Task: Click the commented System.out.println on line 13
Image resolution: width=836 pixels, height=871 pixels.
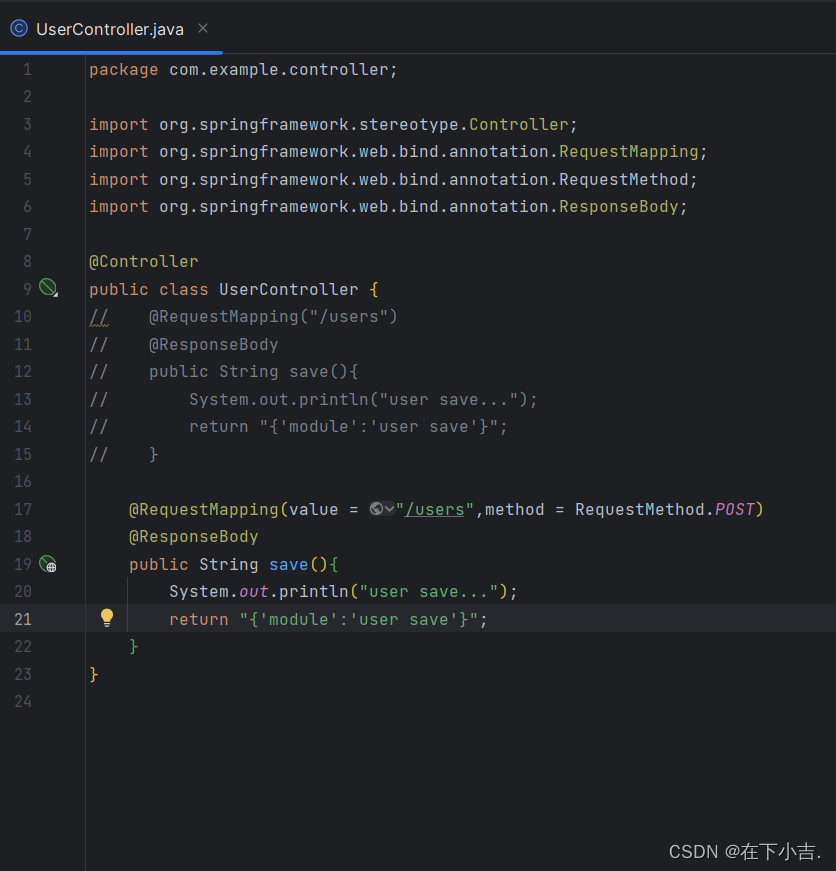Action: [x=363, y=399]
